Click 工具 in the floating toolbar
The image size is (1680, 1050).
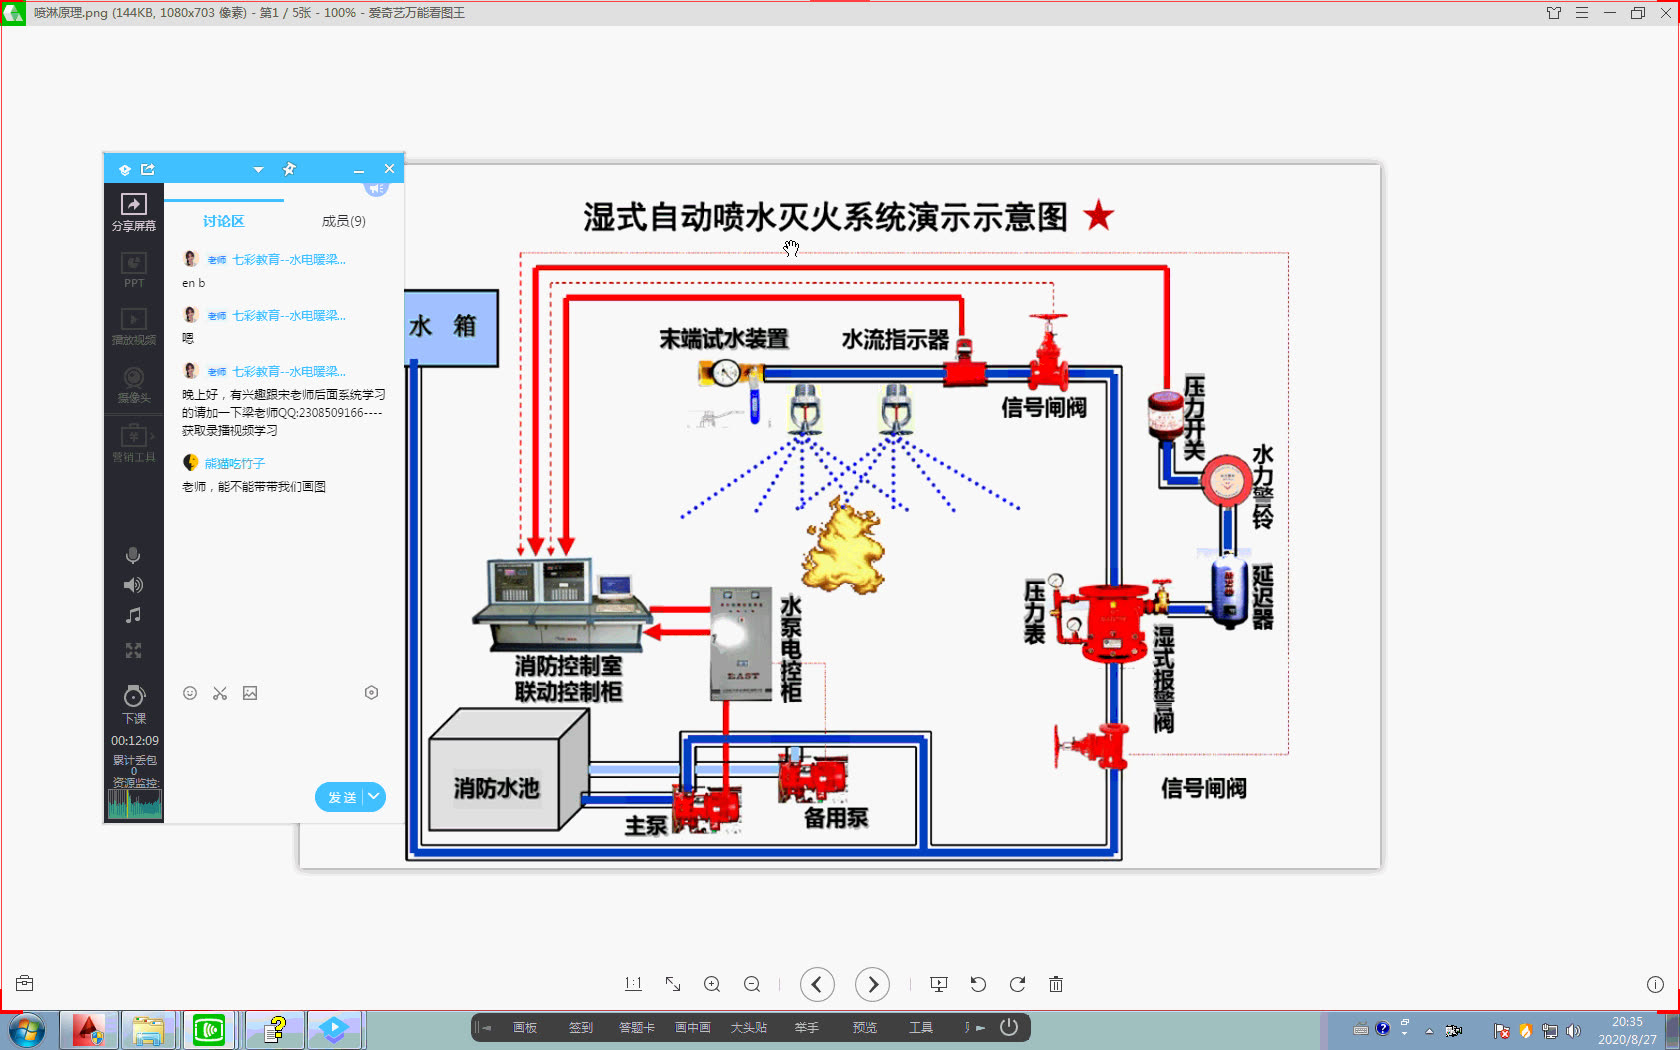click(921, 1028)
